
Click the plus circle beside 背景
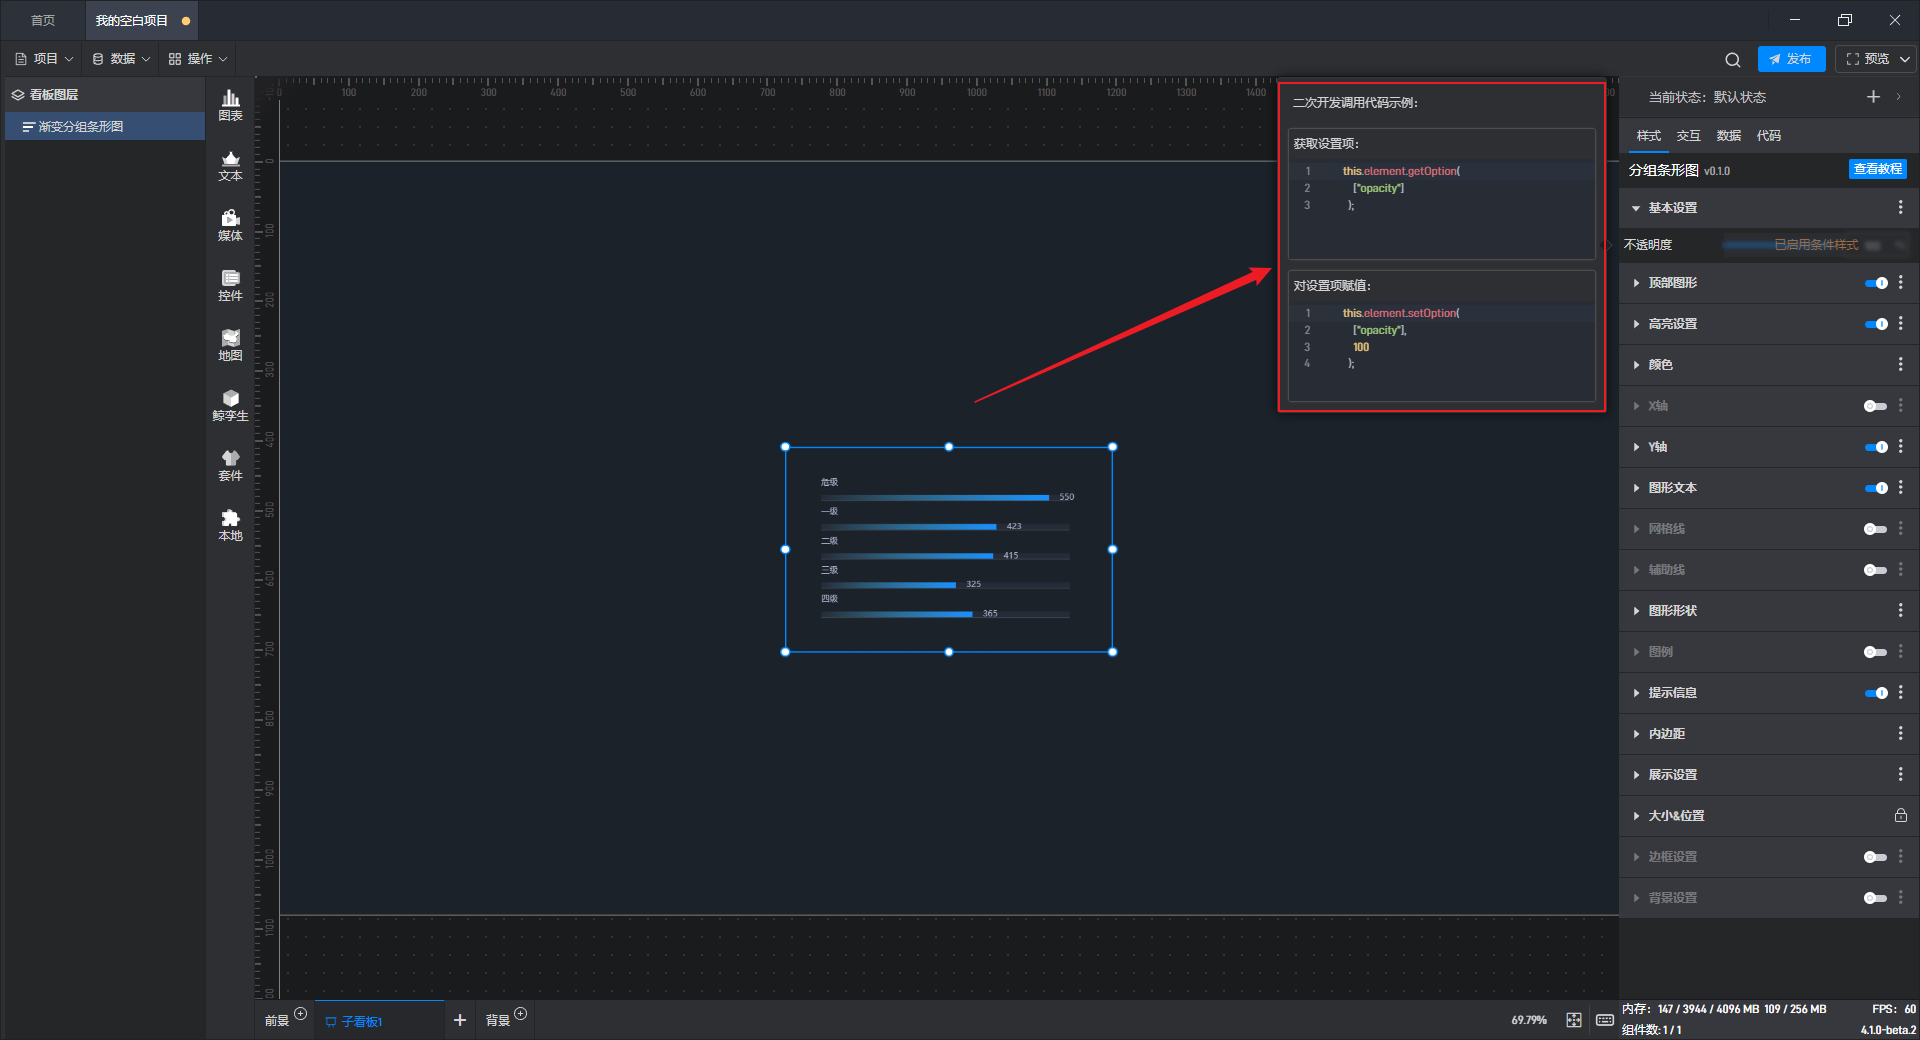[x=520, y=1014]
